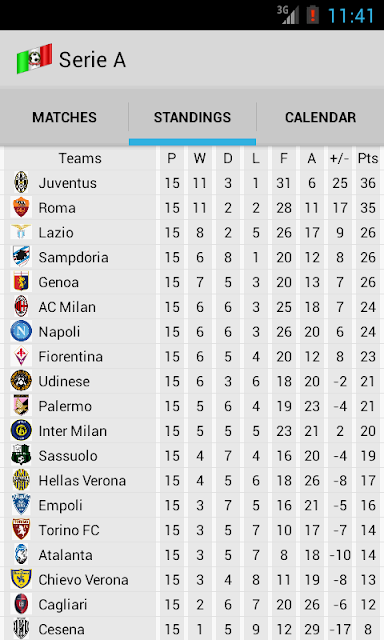Select the Inter Milan crest
Image resolution: width=384 pixels, height=640 pixels.
(x=21, y=431)
